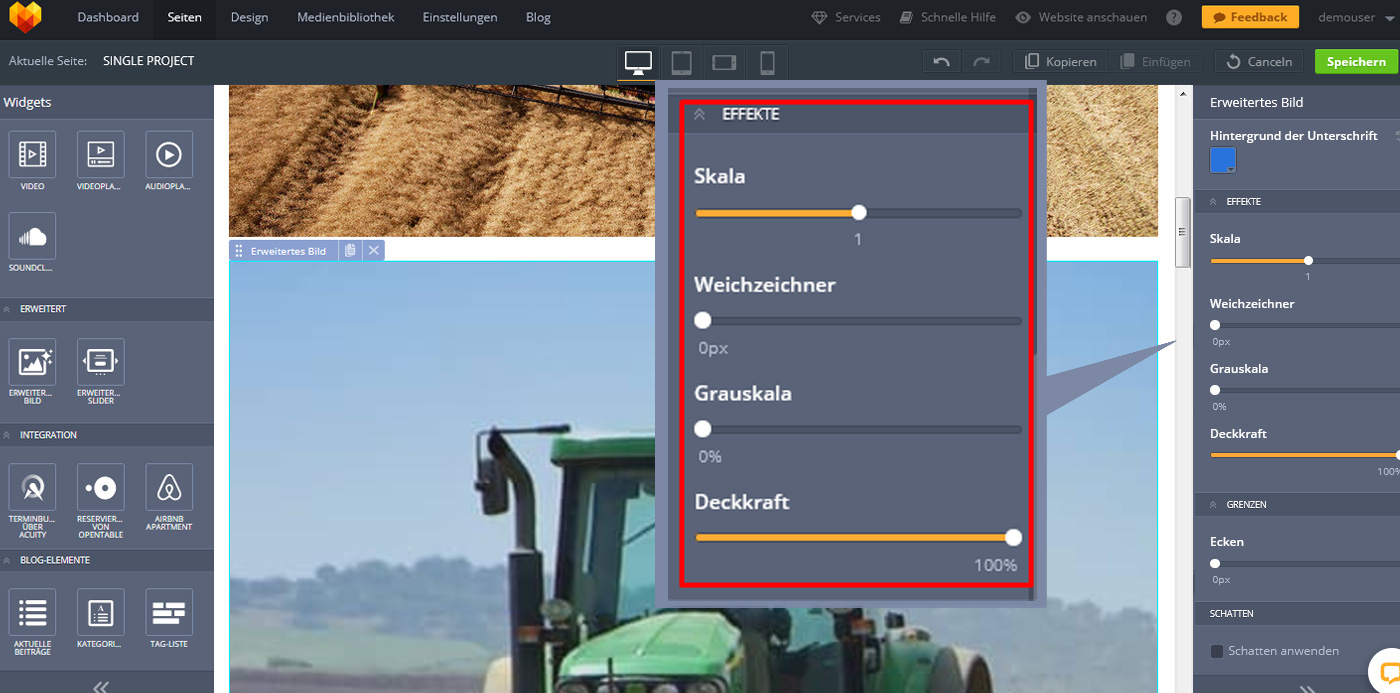
Task: Select the Tag-Liste widget
Action: (x=169, y=613)
